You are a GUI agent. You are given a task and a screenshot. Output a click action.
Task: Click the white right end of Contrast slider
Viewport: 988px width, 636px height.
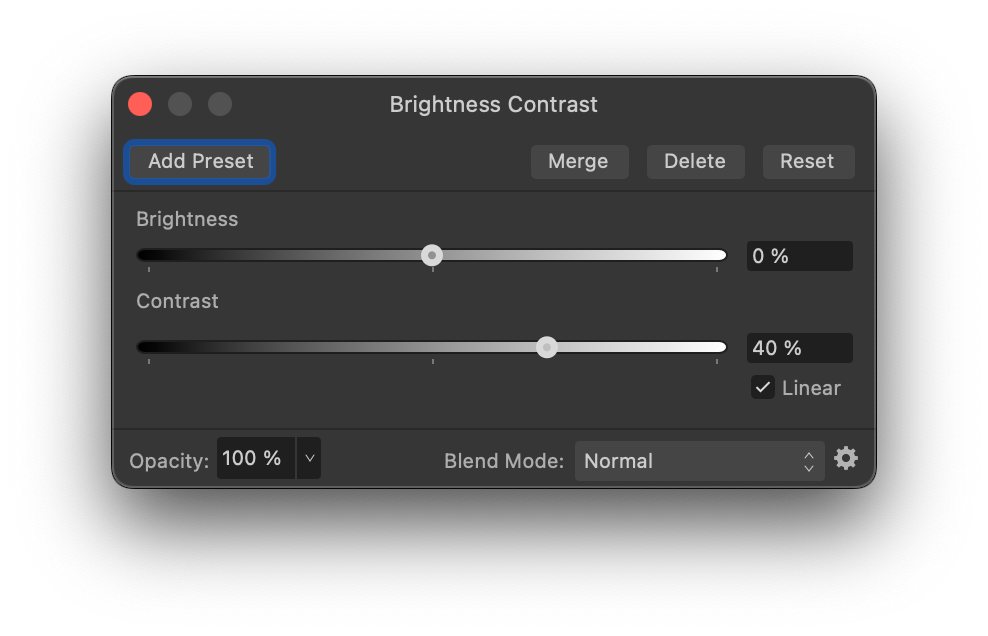tap(718, 347)
